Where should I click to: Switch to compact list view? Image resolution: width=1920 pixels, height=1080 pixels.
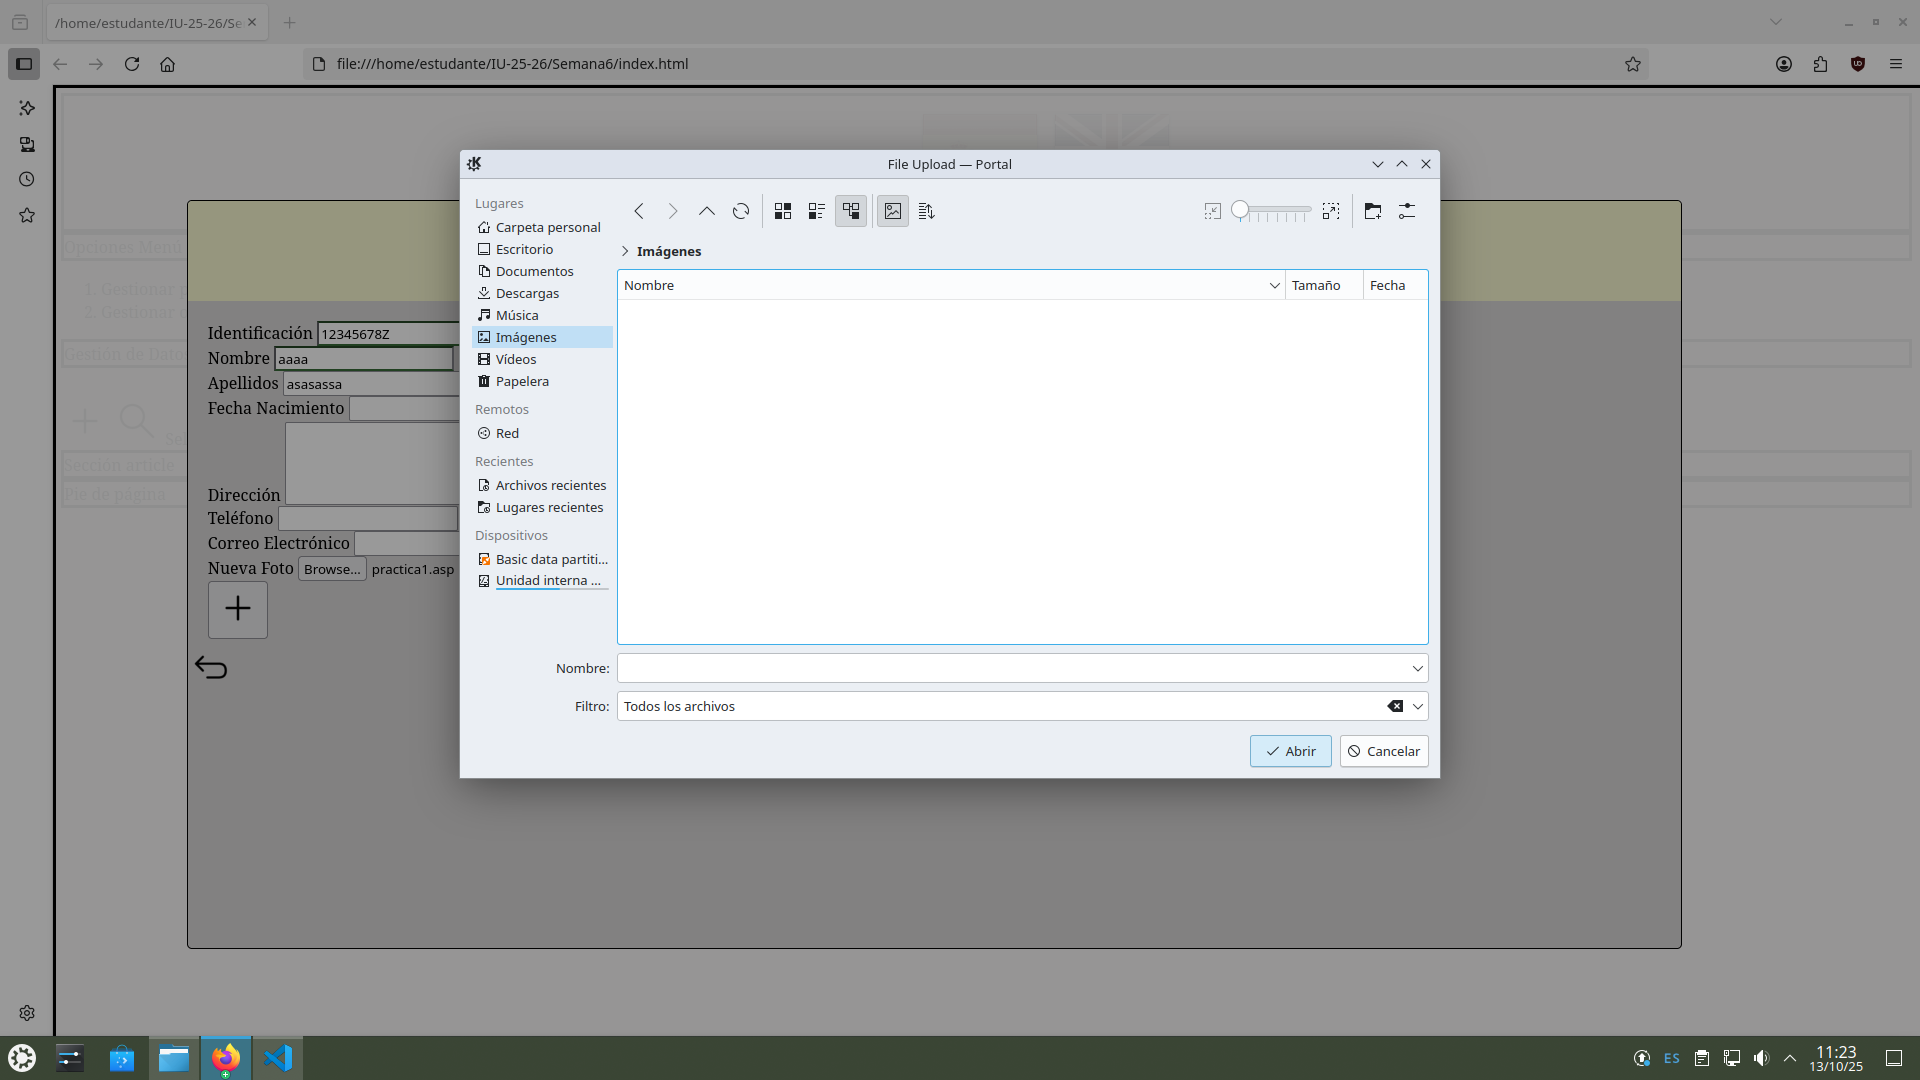click(x=817, y=211)
